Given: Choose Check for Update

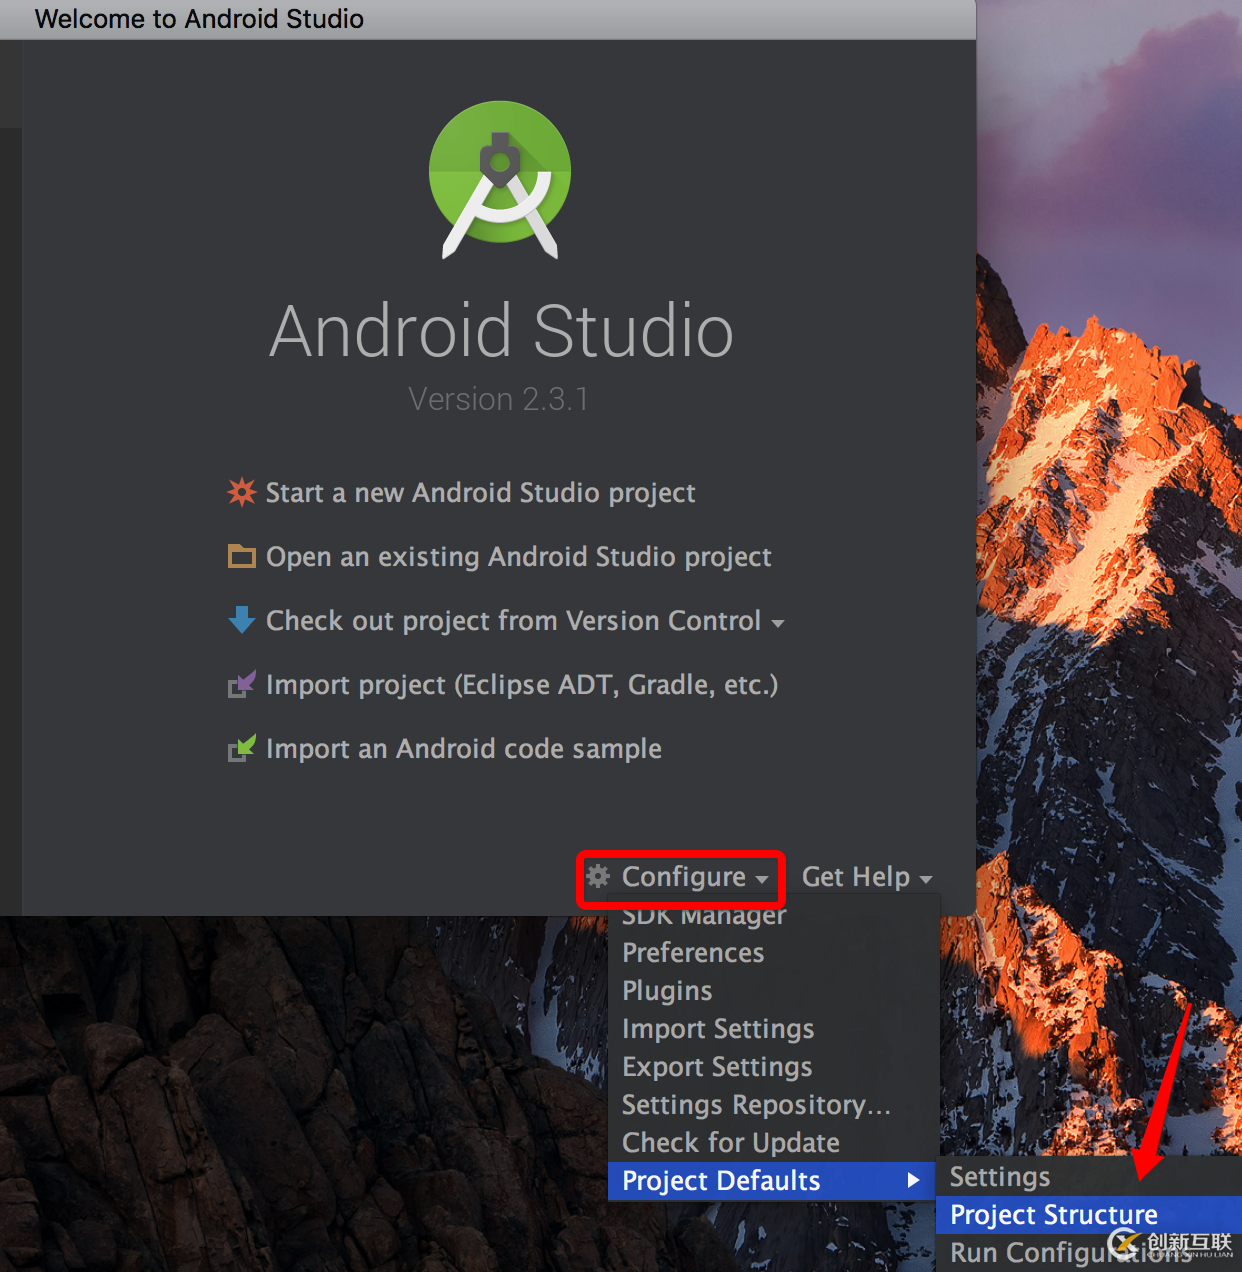Looking at the screenshot, I should tap(774, 1143).
